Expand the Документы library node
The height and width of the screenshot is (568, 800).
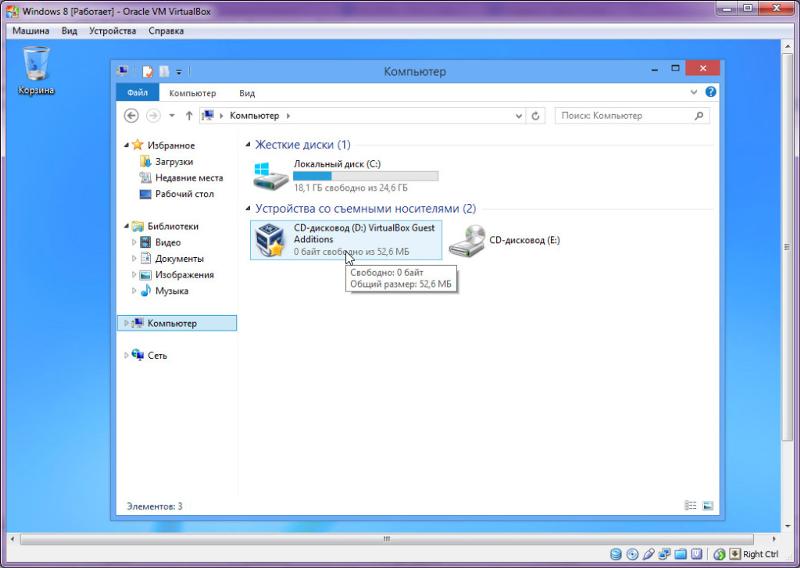click(134, 259)
